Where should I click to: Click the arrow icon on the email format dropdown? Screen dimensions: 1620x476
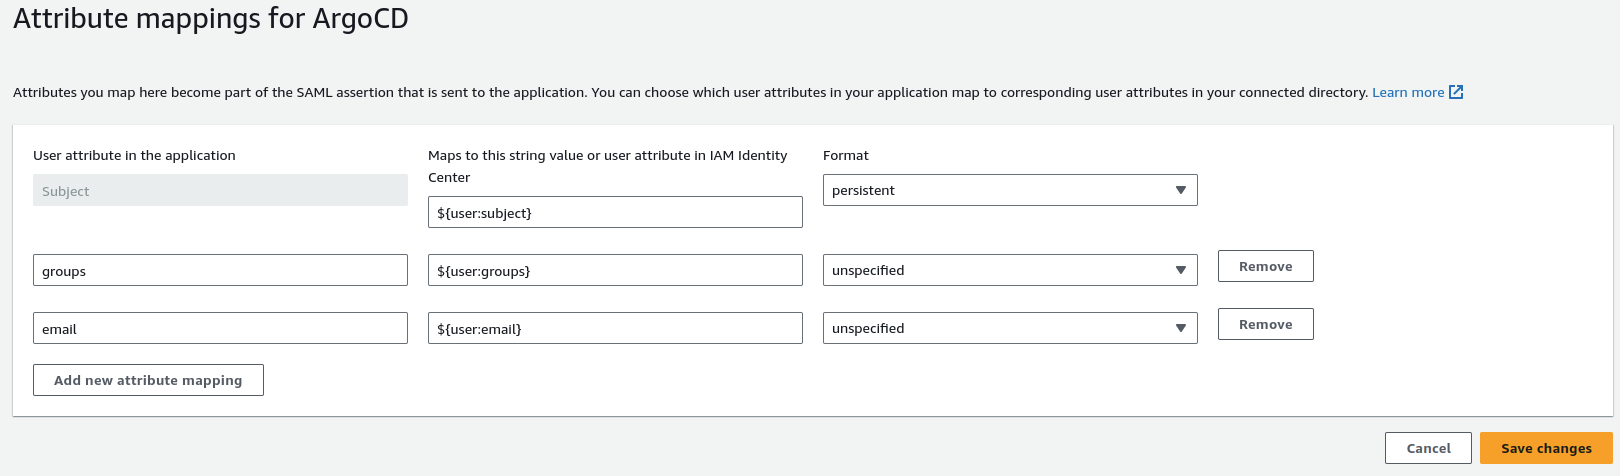pos(1180,328)
